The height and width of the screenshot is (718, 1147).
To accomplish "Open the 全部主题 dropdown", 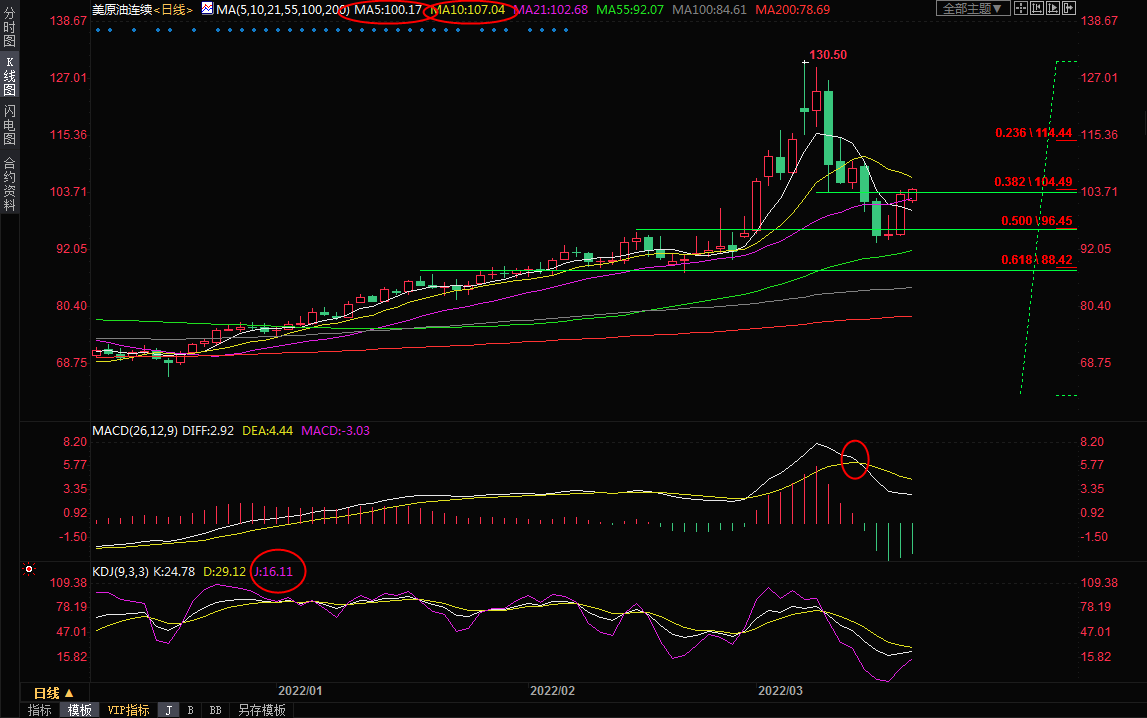I will point(970,9).
